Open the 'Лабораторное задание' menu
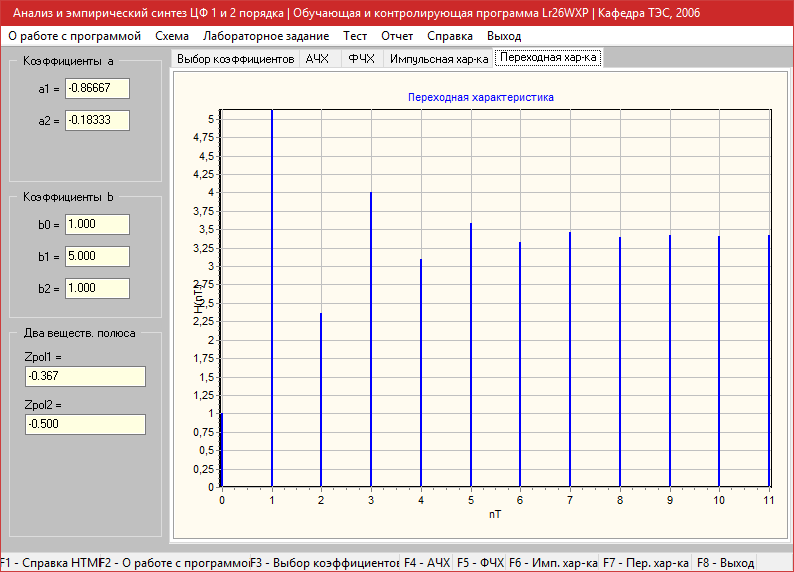This screenshot has height=572, width=794. point(266,36)
